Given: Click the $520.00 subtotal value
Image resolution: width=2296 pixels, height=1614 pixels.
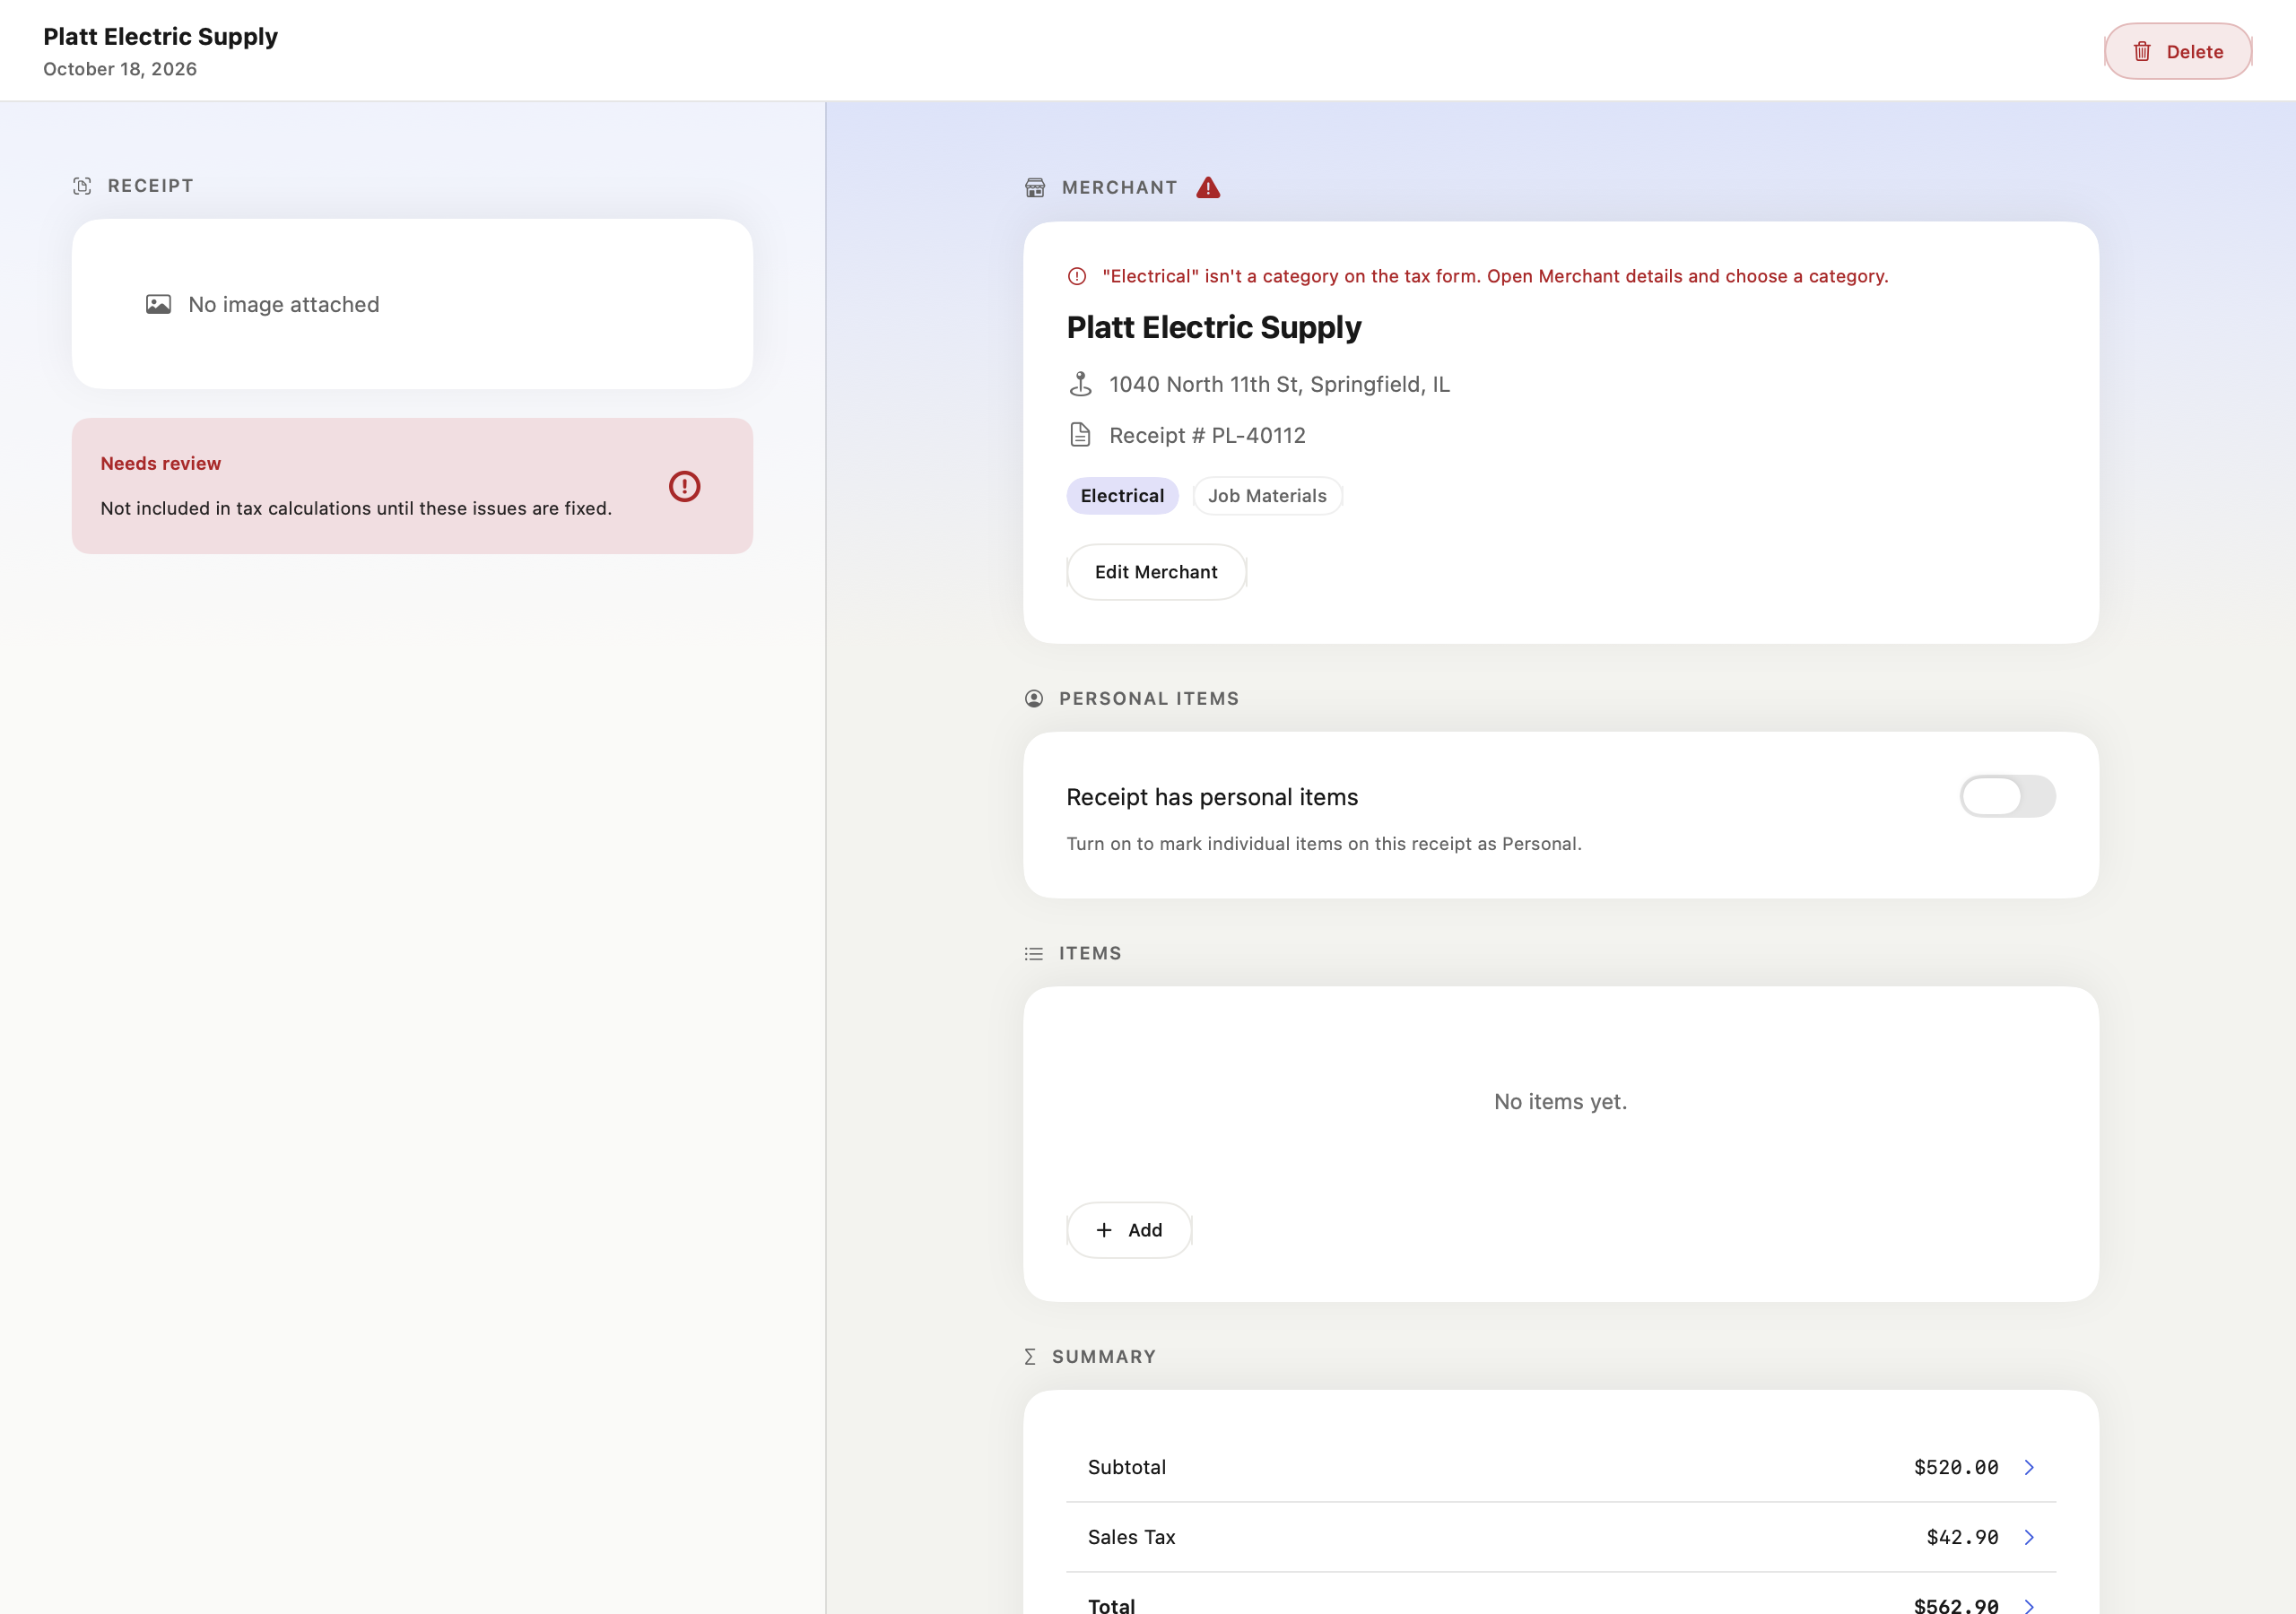Looking at the screenshot, I should click(x=1956, y=1467).
